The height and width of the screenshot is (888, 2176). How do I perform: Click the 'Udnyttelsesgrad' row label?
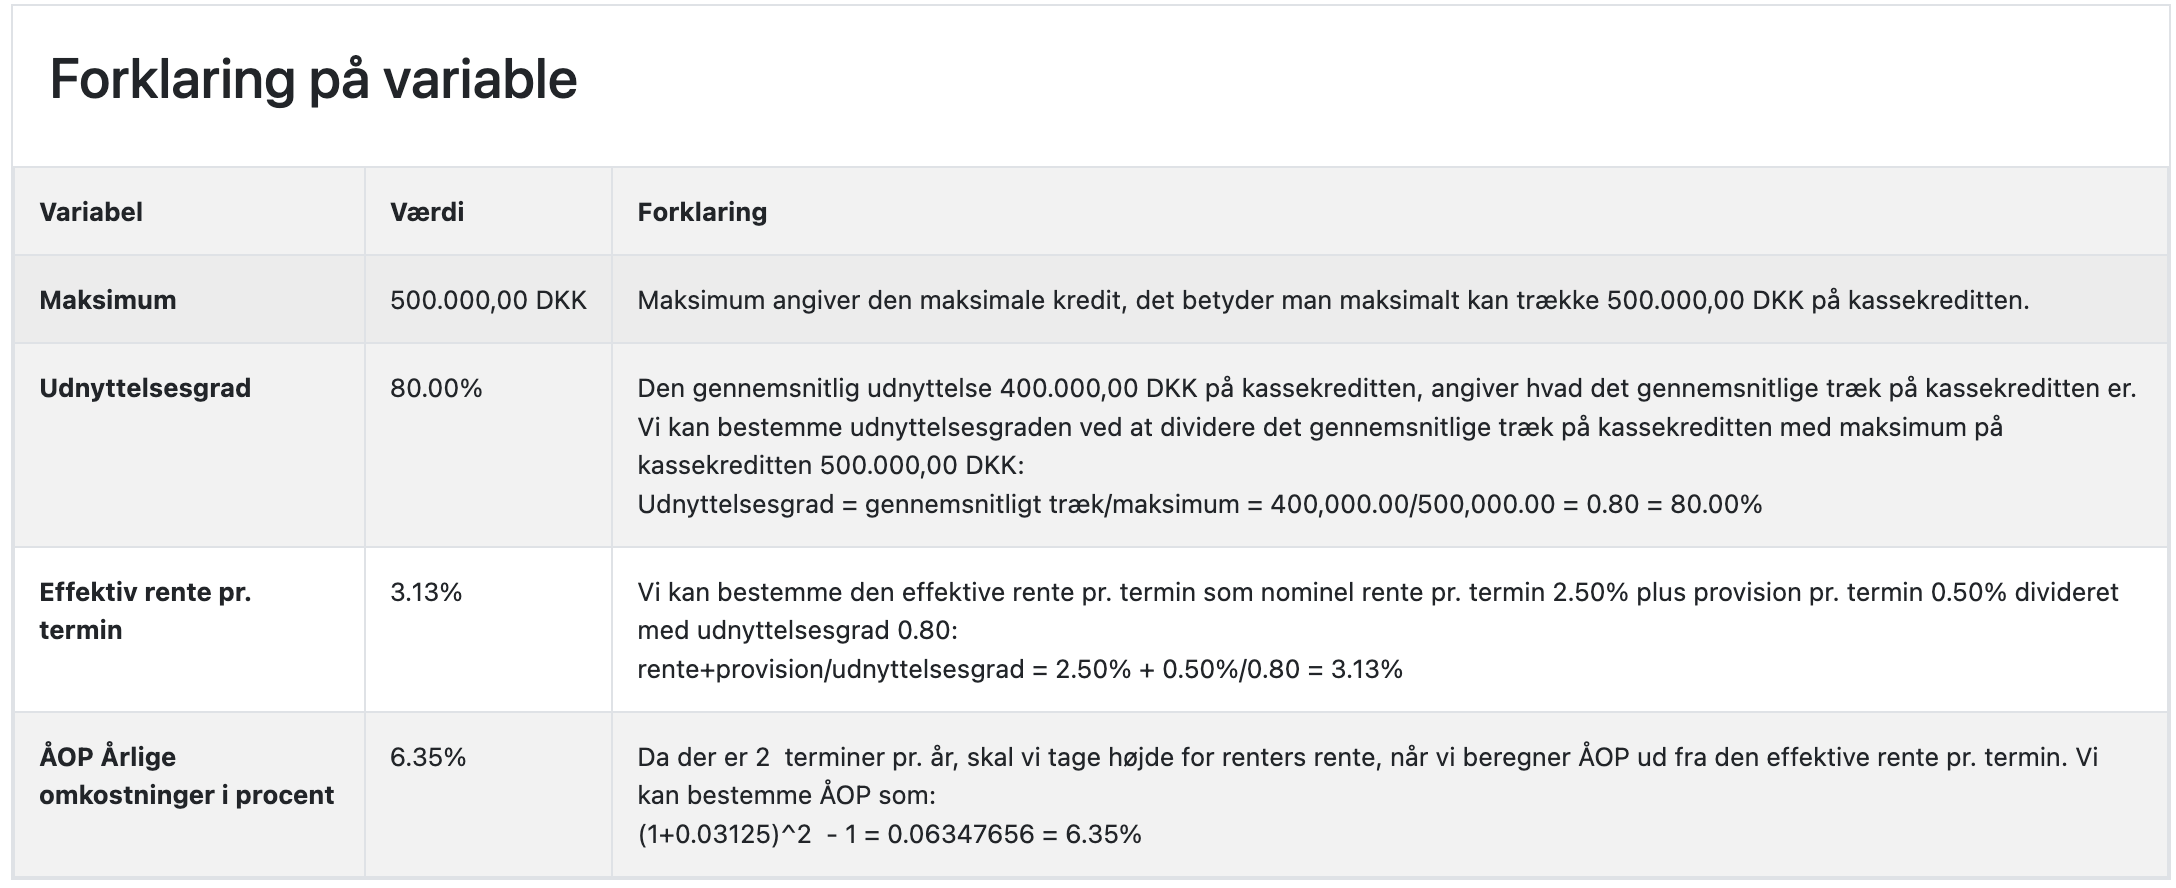[x=145, y=388]
